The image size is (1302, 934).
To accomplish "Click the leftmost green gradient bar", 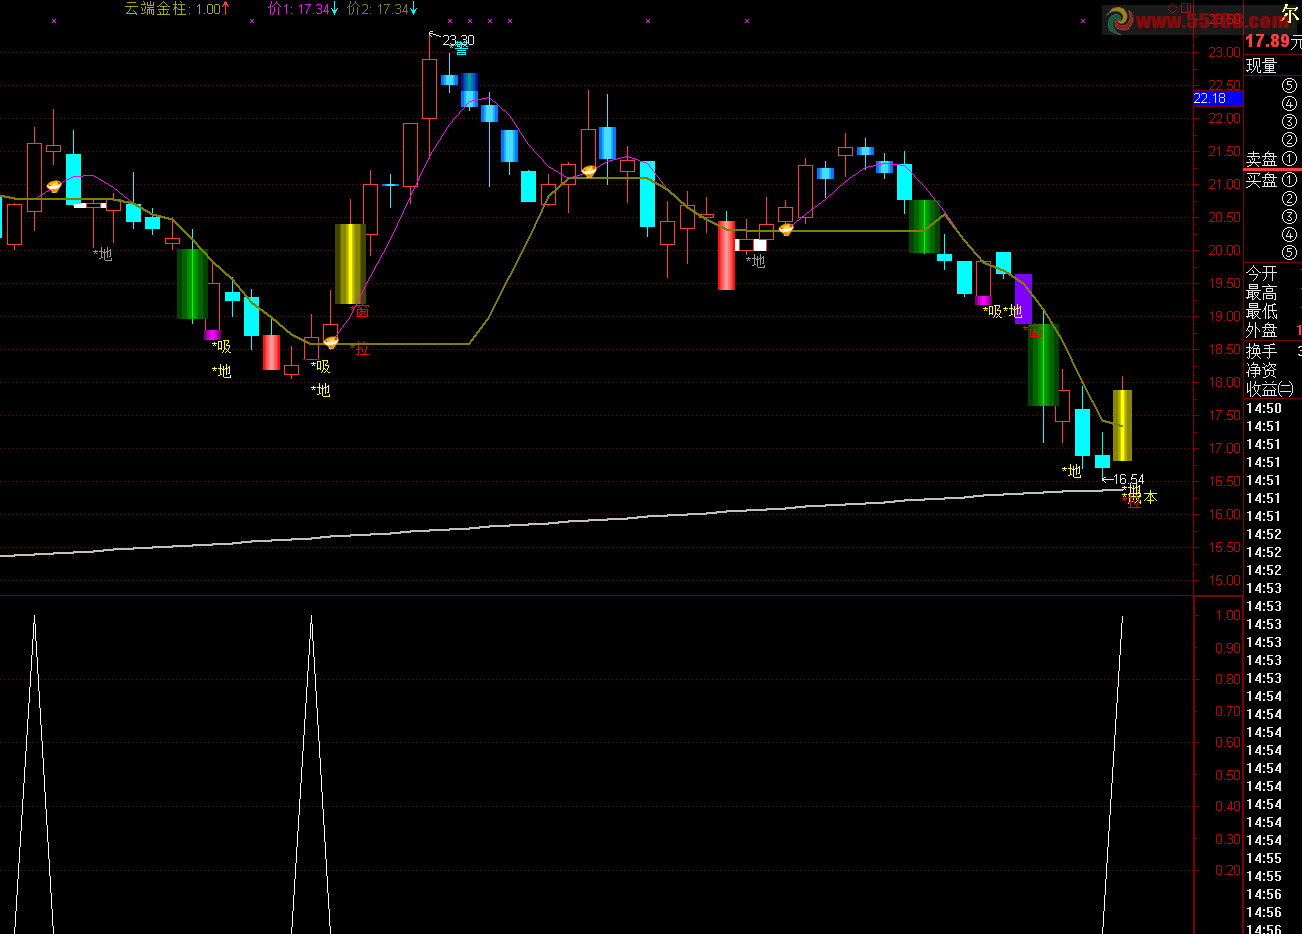I will pos(192,284).
